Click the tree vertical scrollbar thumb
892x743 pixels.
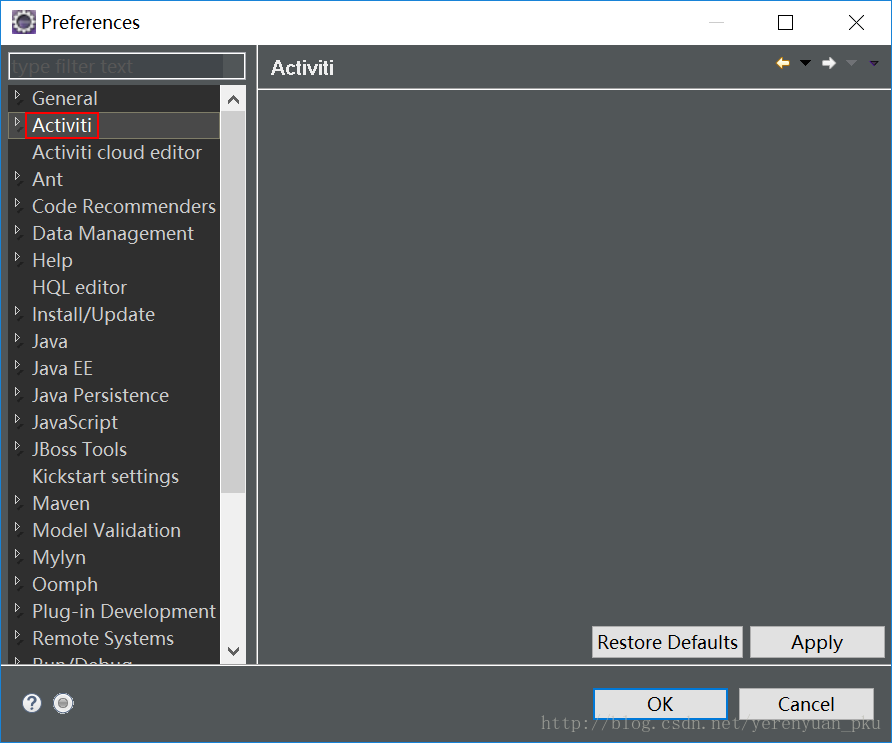pyautogui.click(x=233, y=302)
